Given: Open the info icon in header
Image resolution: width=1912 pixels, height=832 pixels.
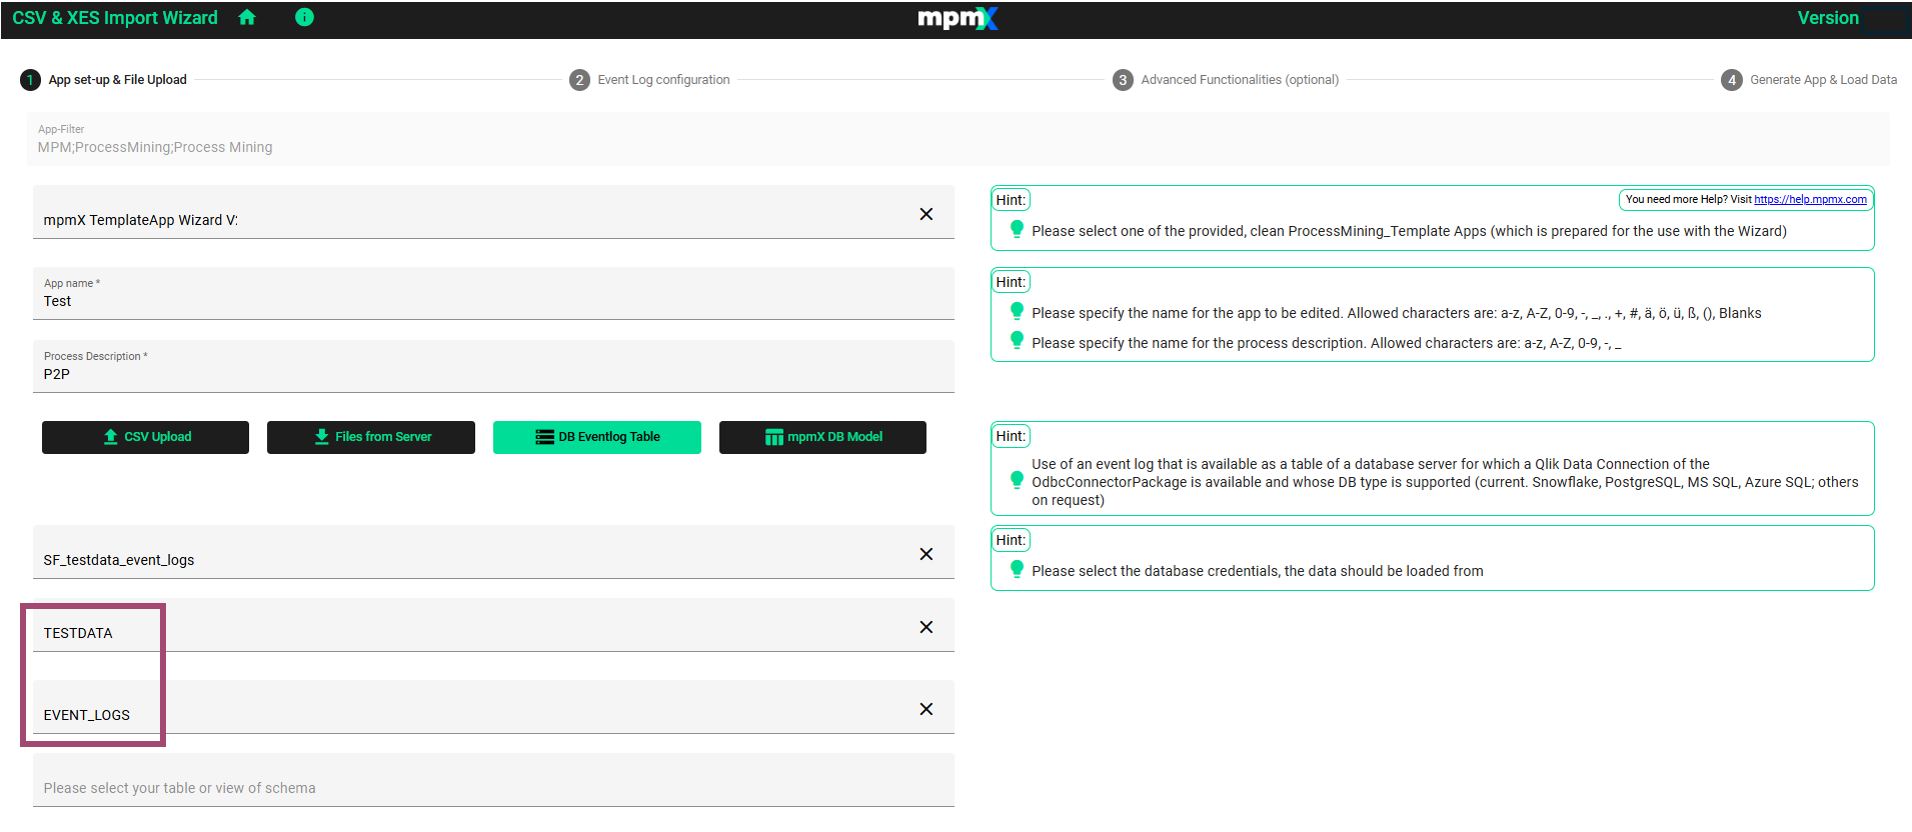Looking at the screenshot, I should coord(305,17).
